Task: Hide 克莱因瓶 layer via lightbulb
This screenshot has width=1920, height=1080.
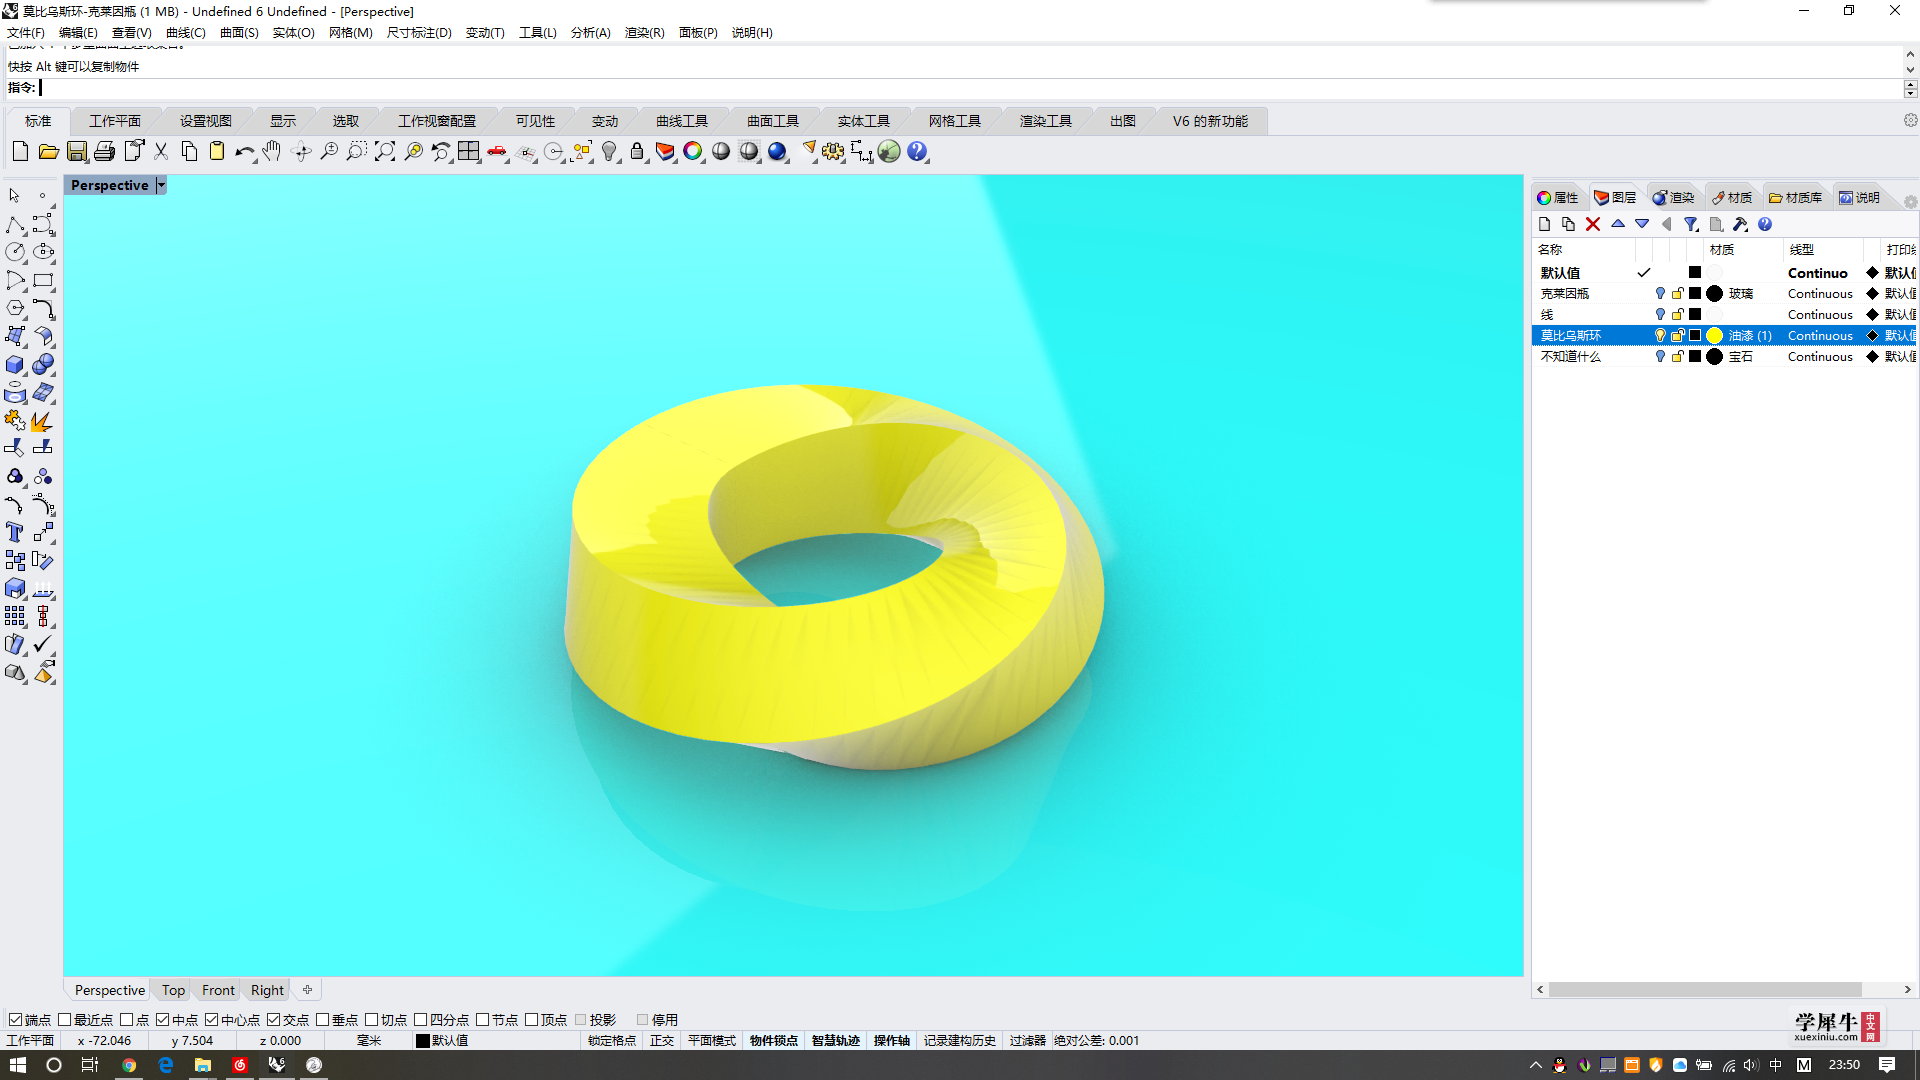Action: (1660, 294)
